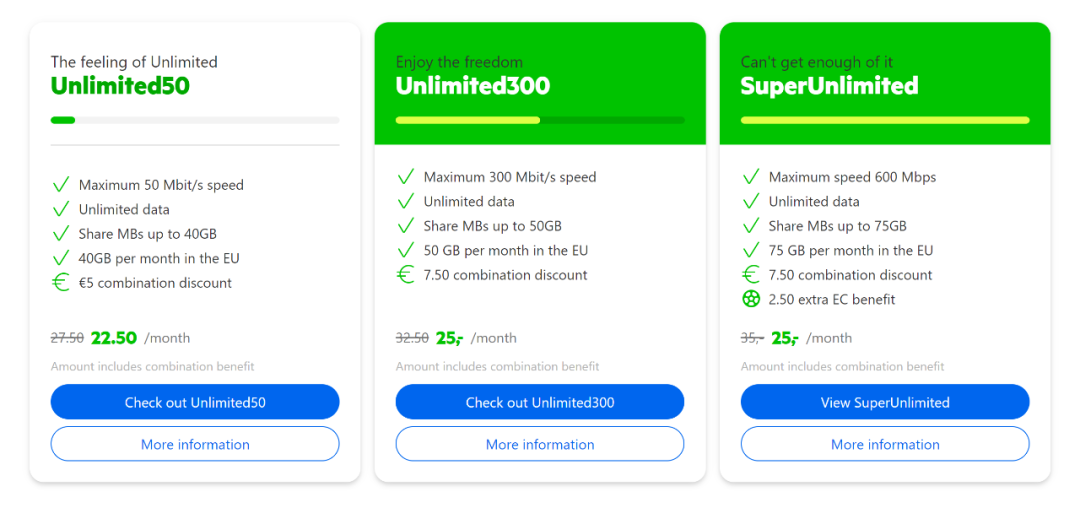Click the euro icon in the Unlimited300 card
The width and height of the screenshot is (1080, 508).
point(406,275)
